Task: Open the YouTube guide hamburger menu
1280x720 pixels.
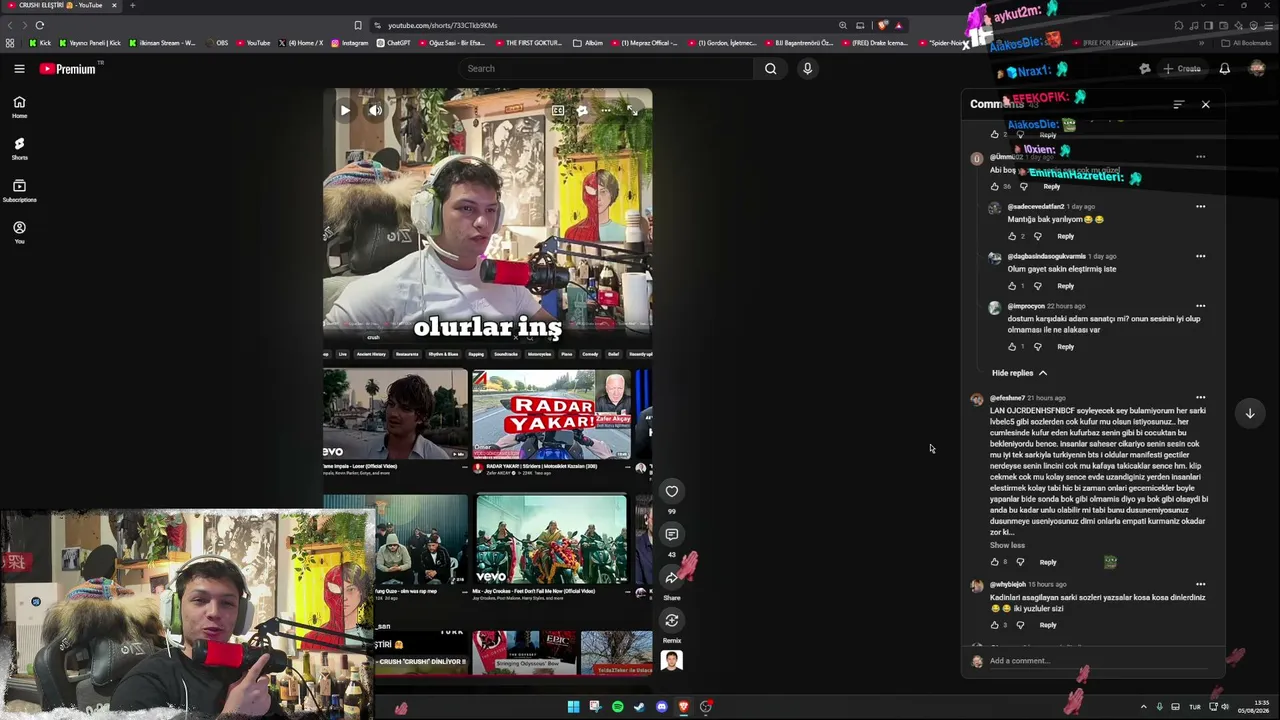Action: 19,69
